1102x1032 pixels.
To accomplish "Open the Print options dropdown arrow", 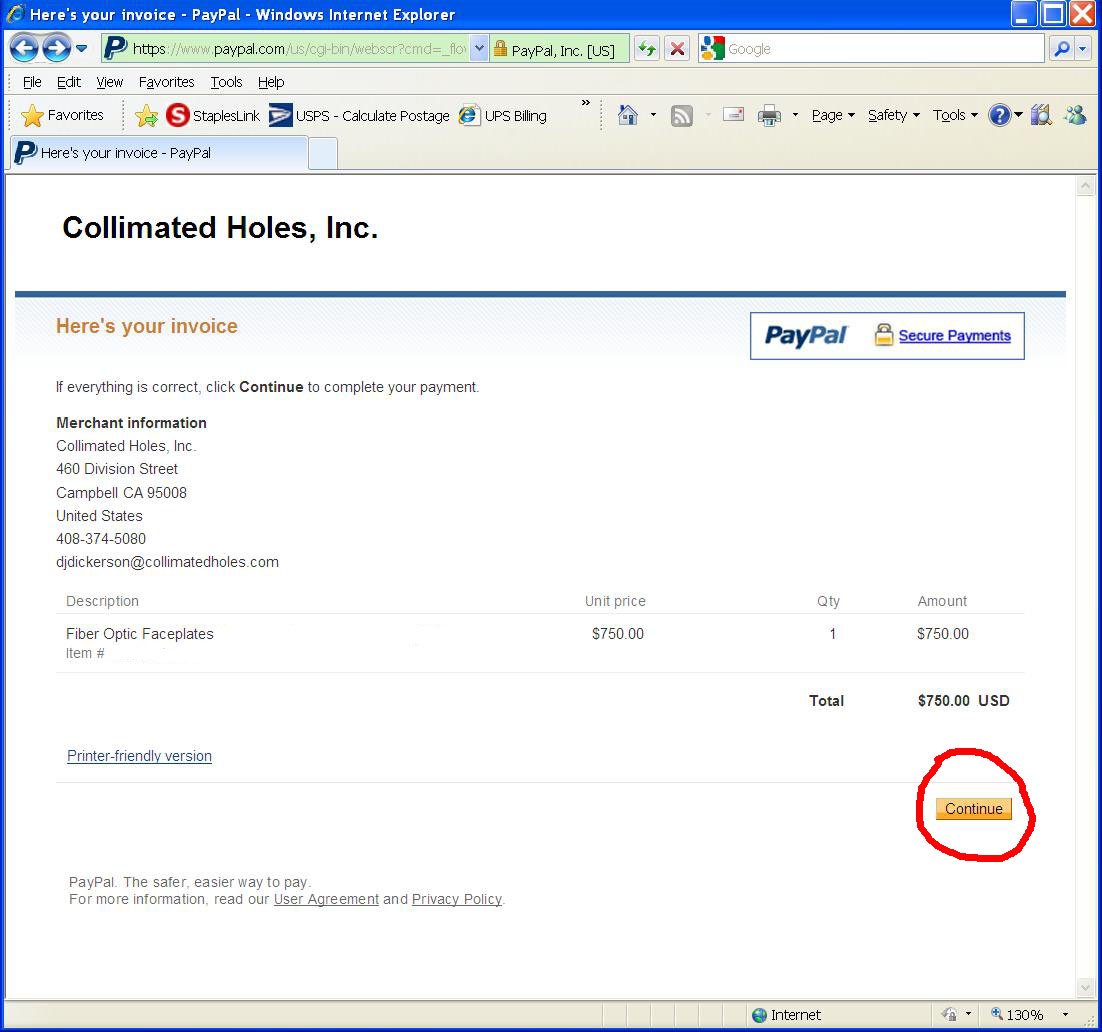I will tap(795, 115).
